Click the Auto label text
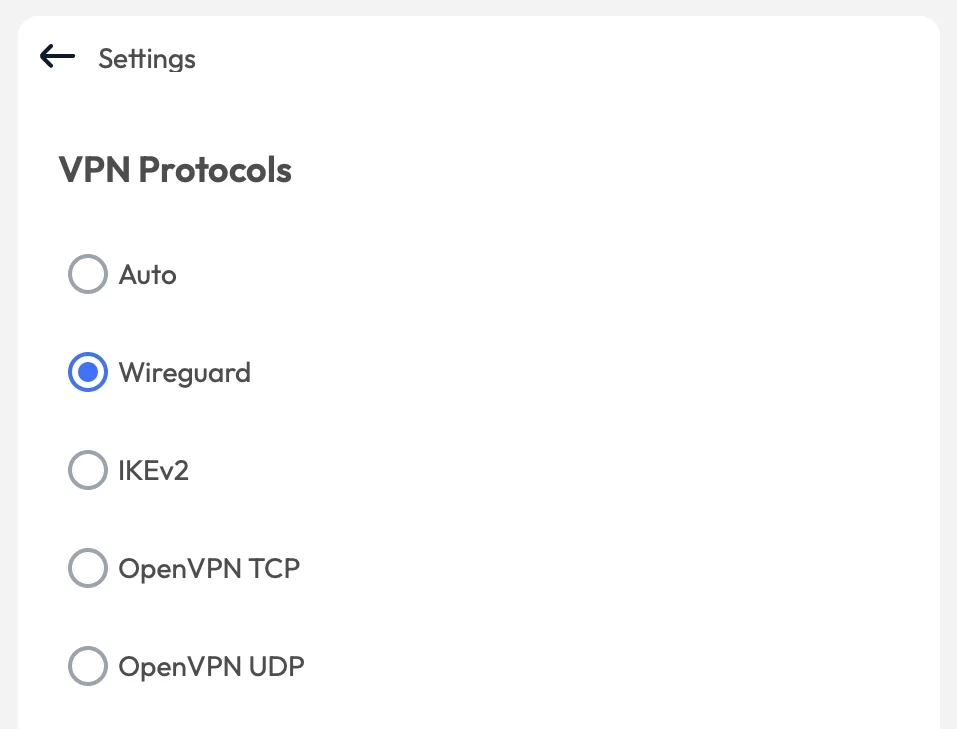Image resolution: width=957 pixels, height=729 pixels. tap(147, 274)
